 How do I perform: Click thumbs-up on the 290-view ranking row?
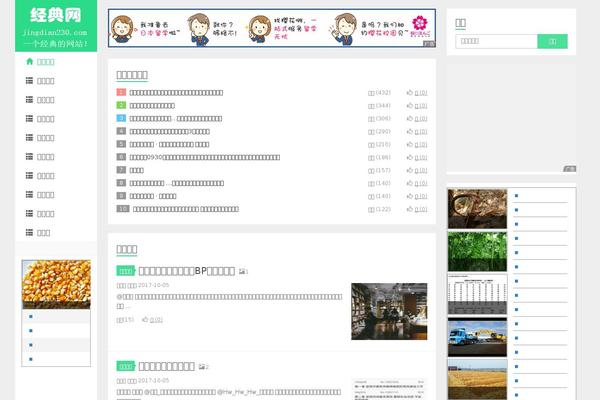tap(417, 132)
